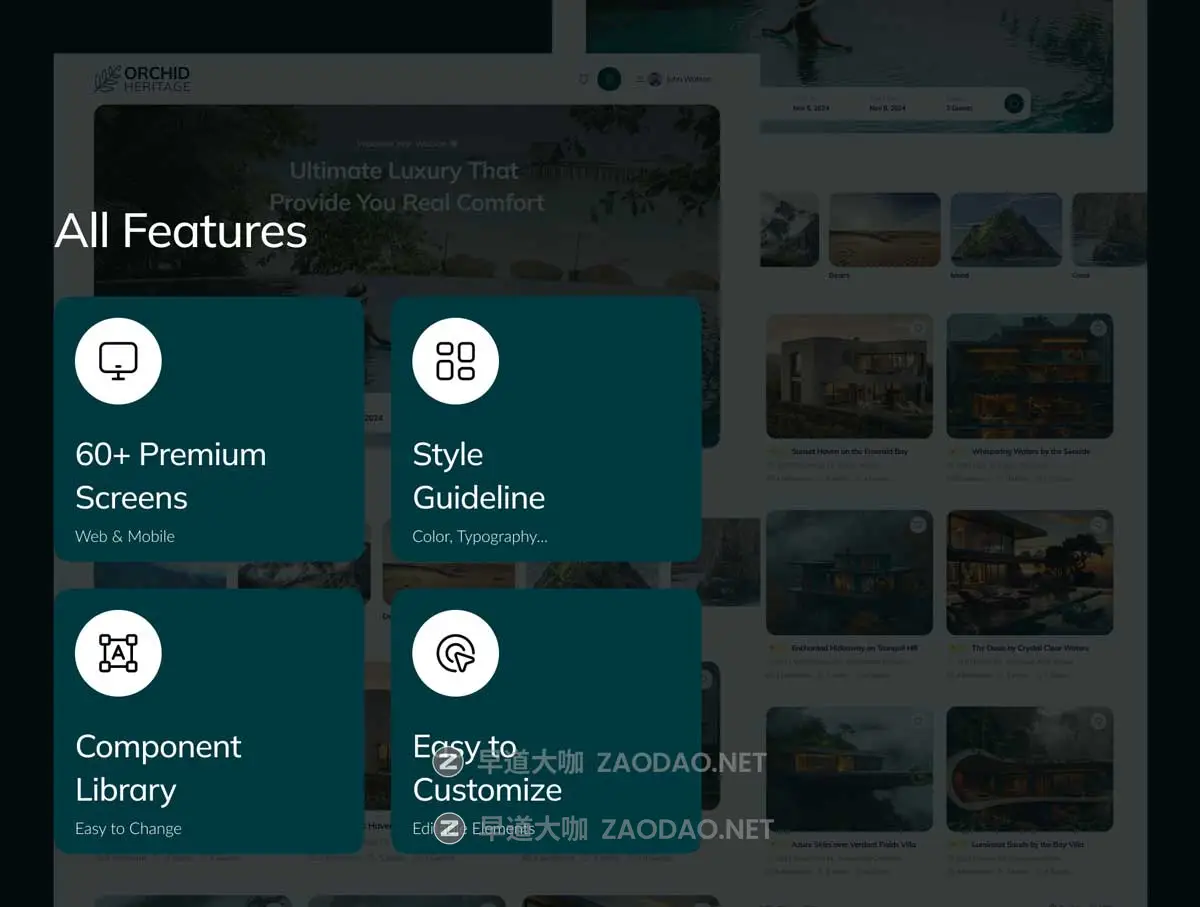Toggle favorite on the Enchanted Hideaway listing

pos(917,525)
